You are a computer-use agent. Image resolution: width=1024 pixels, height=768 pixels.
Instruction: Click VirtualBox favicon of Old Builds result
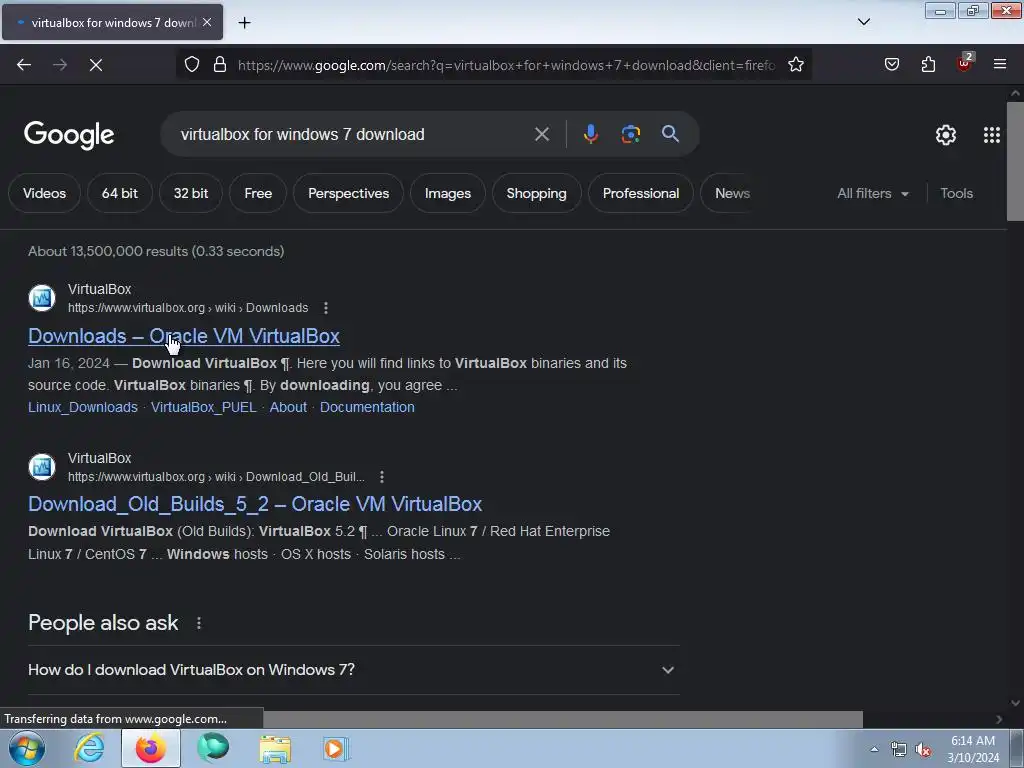pos(42,467)
